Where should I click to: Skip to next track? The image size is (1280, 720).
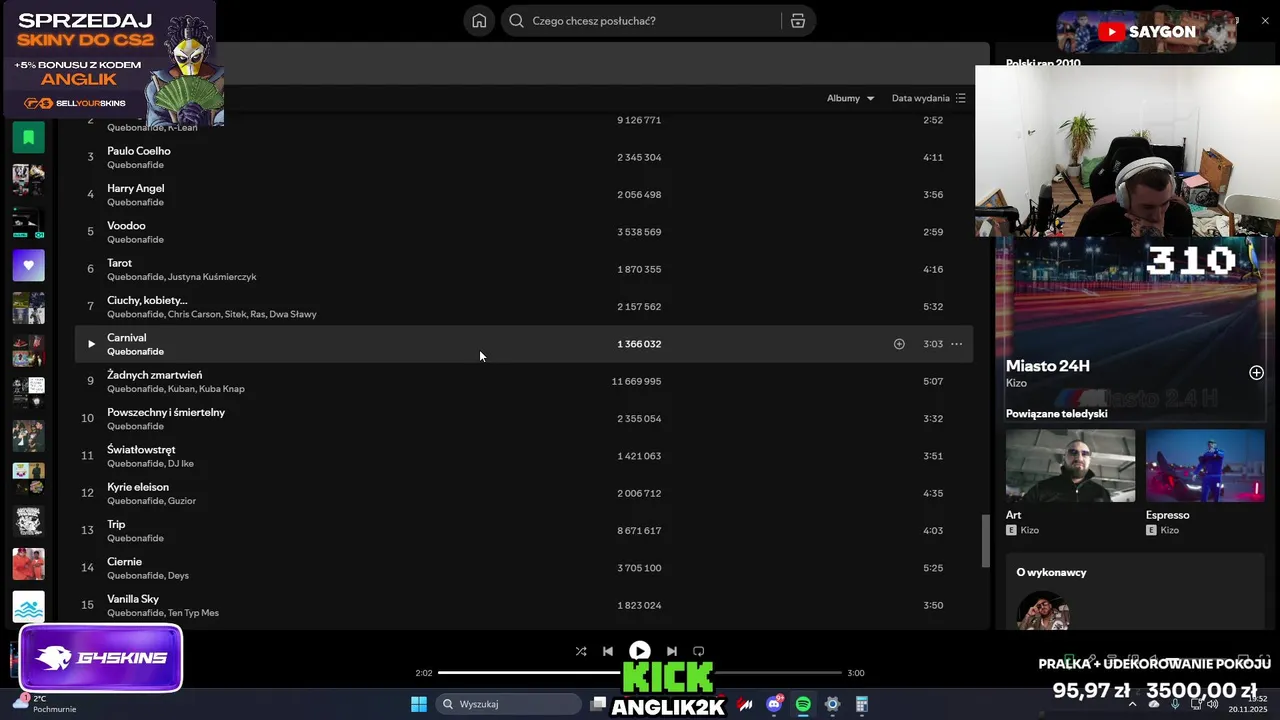[x=672, y=651]
